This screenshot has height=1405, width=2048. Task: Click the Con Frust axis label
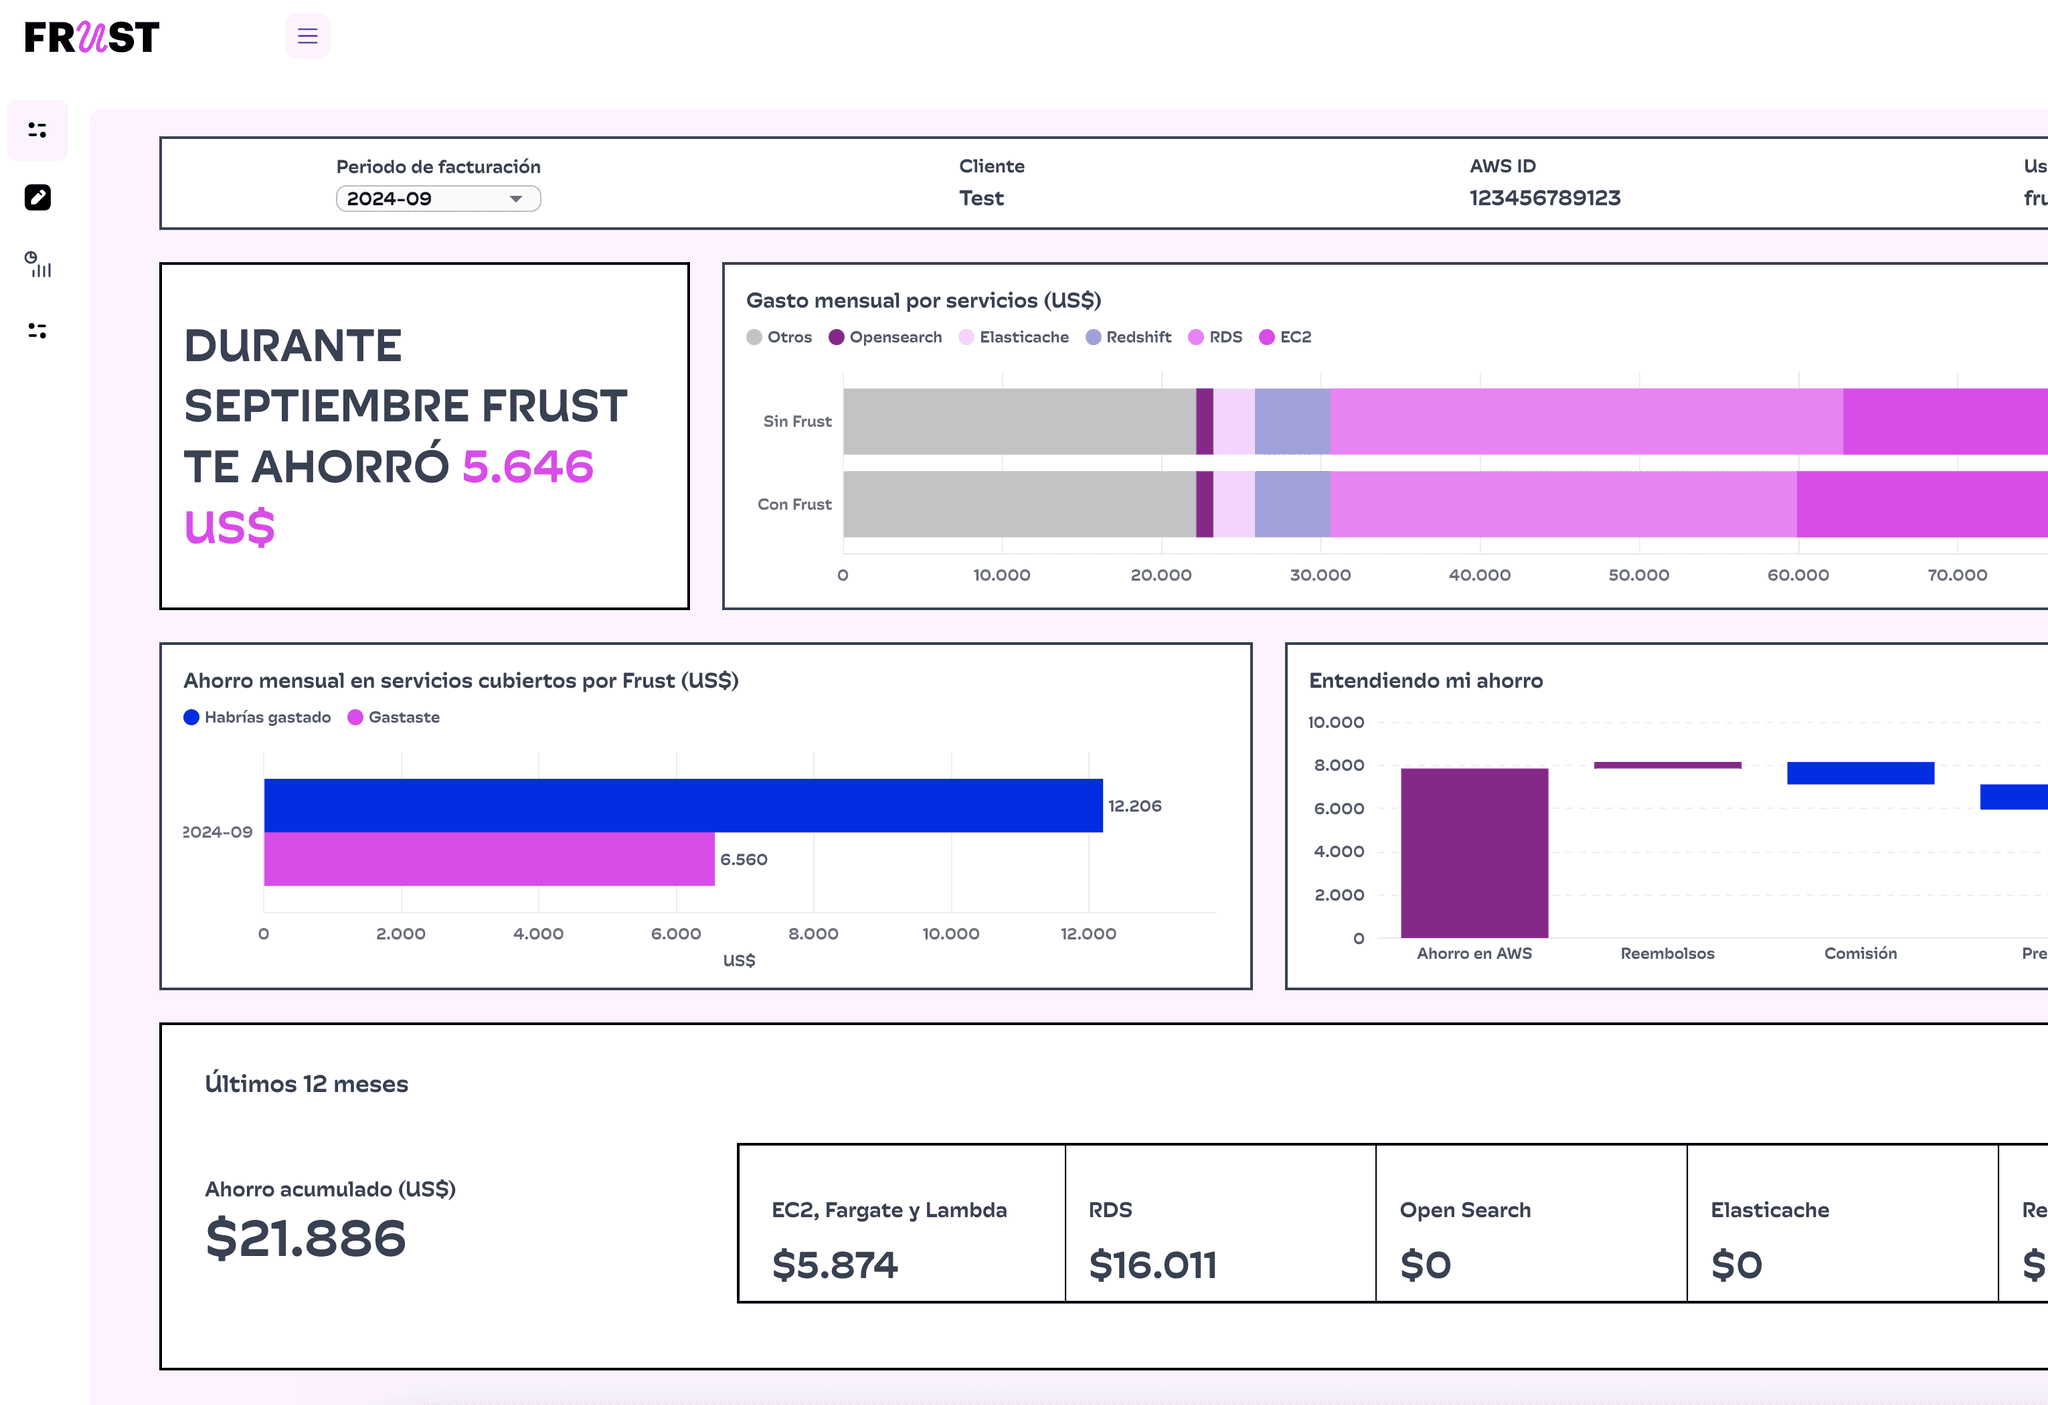794,504
